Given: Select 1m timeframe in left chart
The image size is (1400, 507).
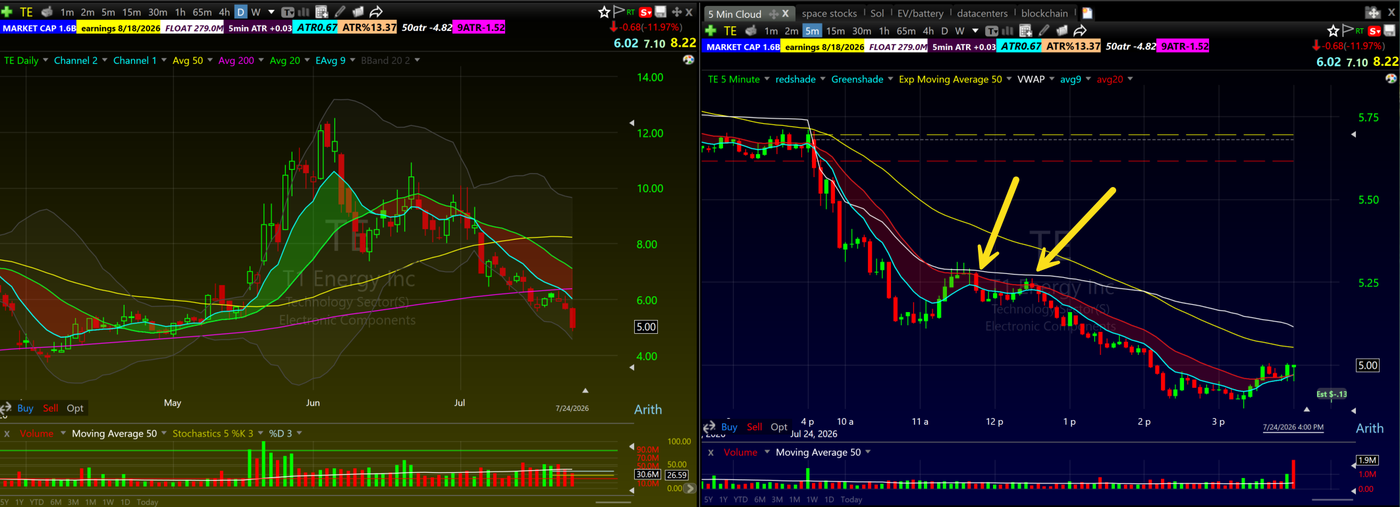Looking at the screenshot, I should pos(67,12).
